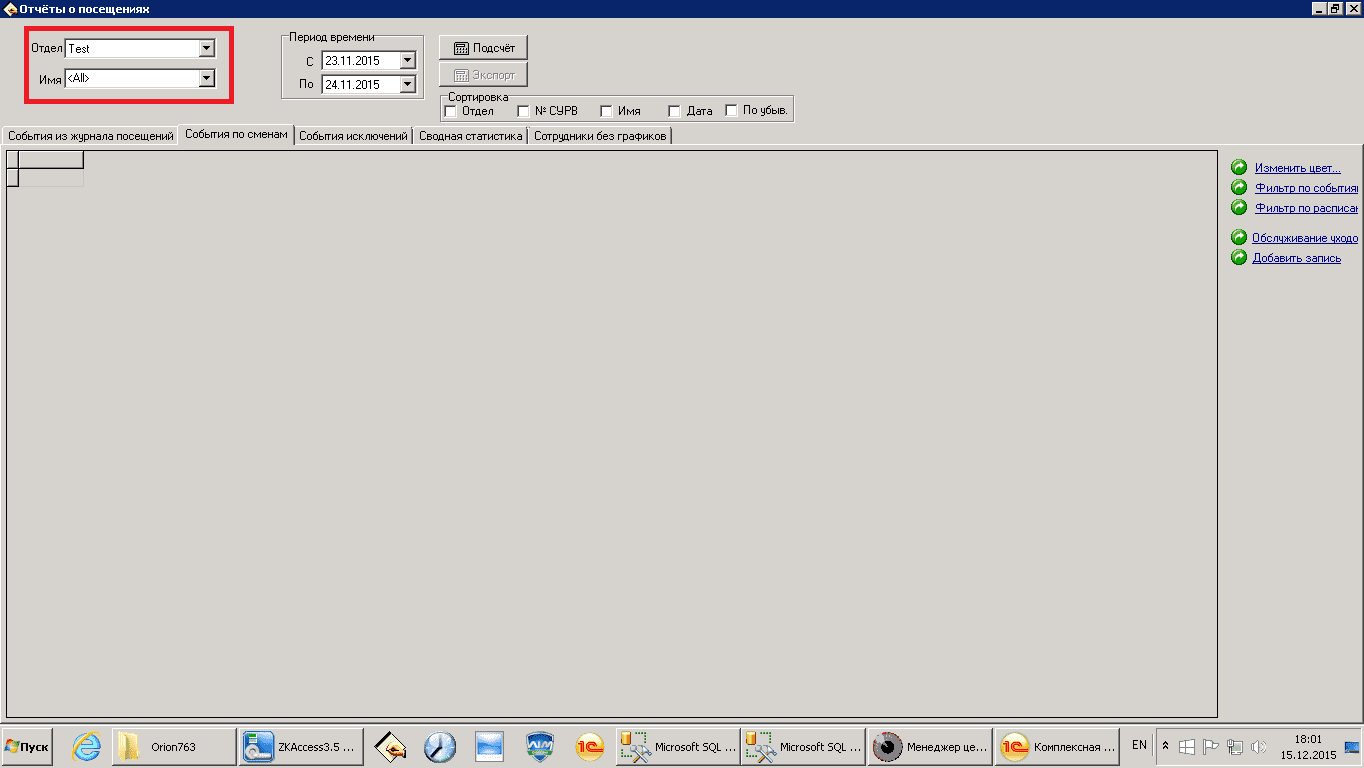Click the green arrow icon beside Добавить запись
The width and height of the screenshot is (1364, 768).
tap(1239, 258)
